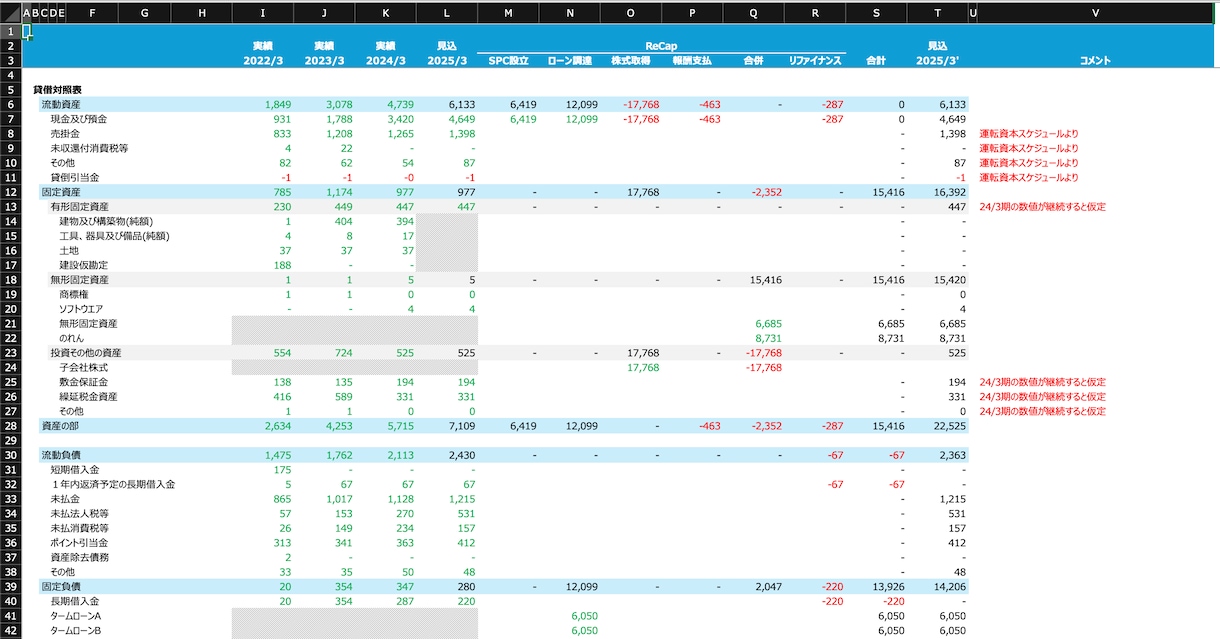Select the 現金及び預金 row label
Screen dimensions: 1220x639
click(x=78, y=119)
